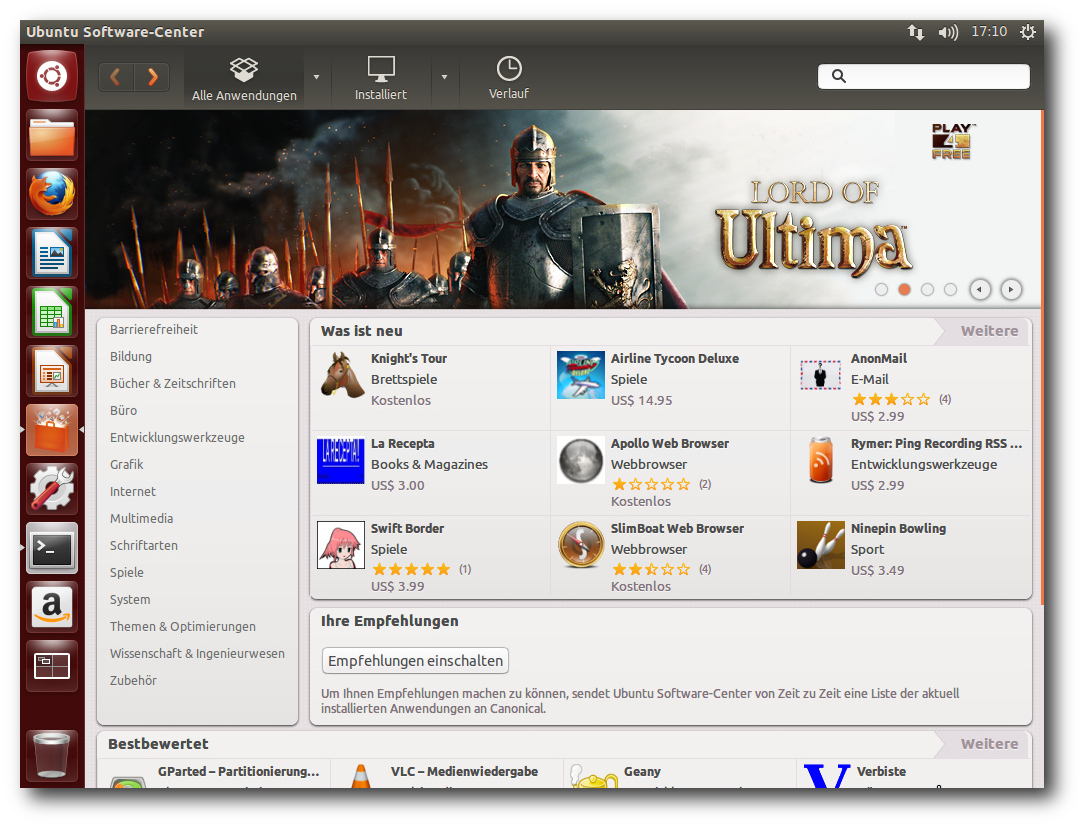Click Ubuntu Software Center launcher icon

(x=52, y=431)
